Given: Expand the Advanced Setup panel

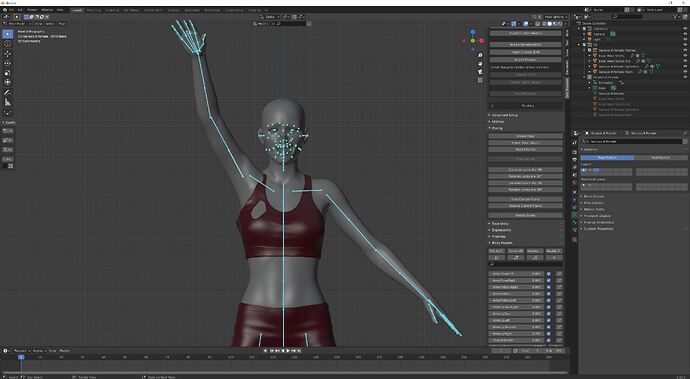Looking at the screenshot, I should pos(504,115).
